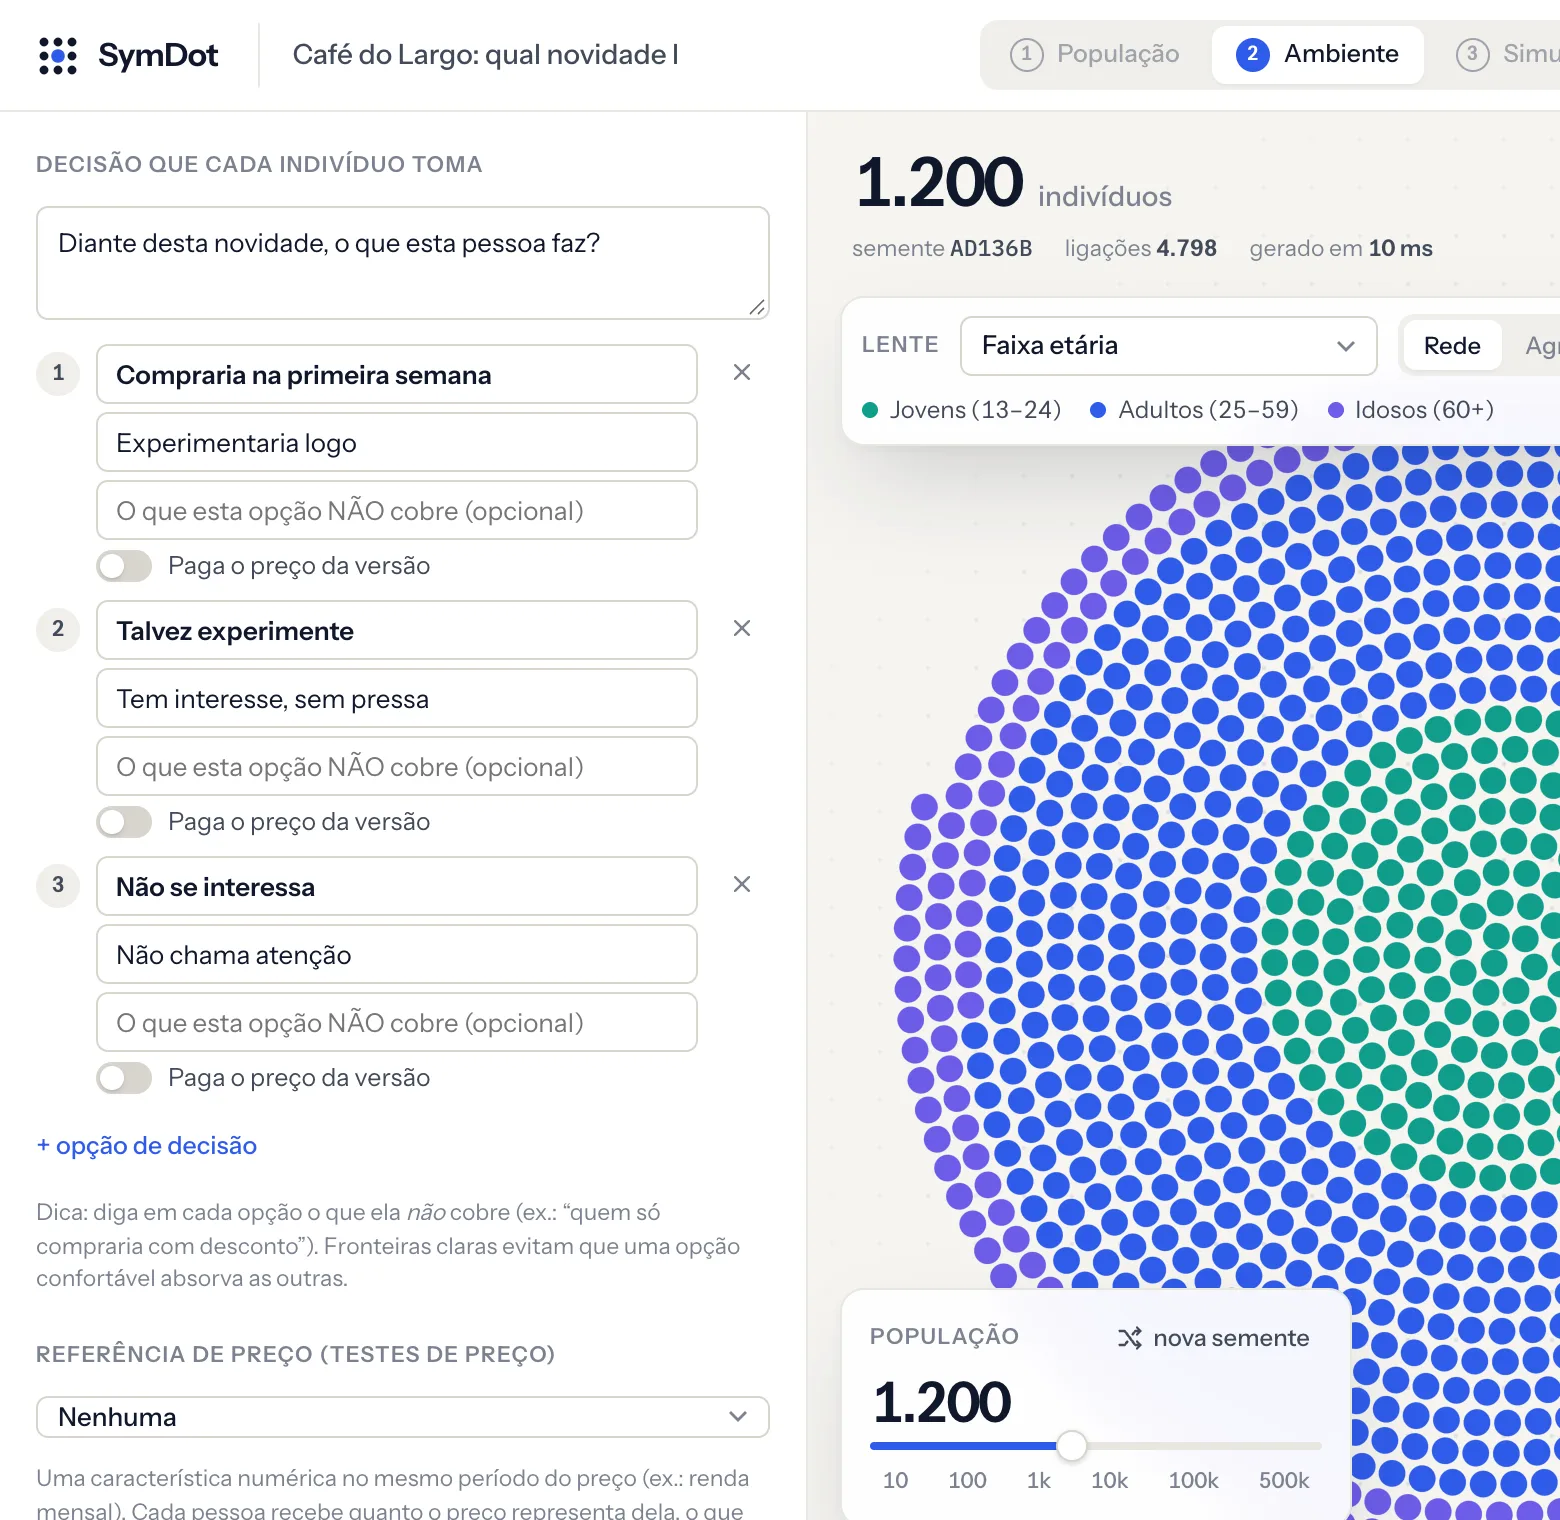
Task: Click the 100 mark on population scale
Action: [967, 1480]
